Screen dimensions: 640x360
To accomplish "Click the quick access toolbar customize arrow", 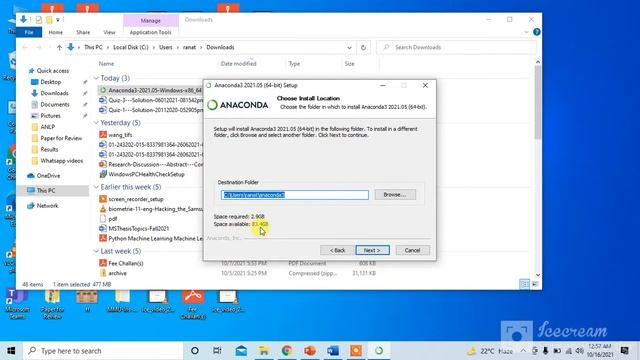I will pyautogui.click(x=58, y=20).
